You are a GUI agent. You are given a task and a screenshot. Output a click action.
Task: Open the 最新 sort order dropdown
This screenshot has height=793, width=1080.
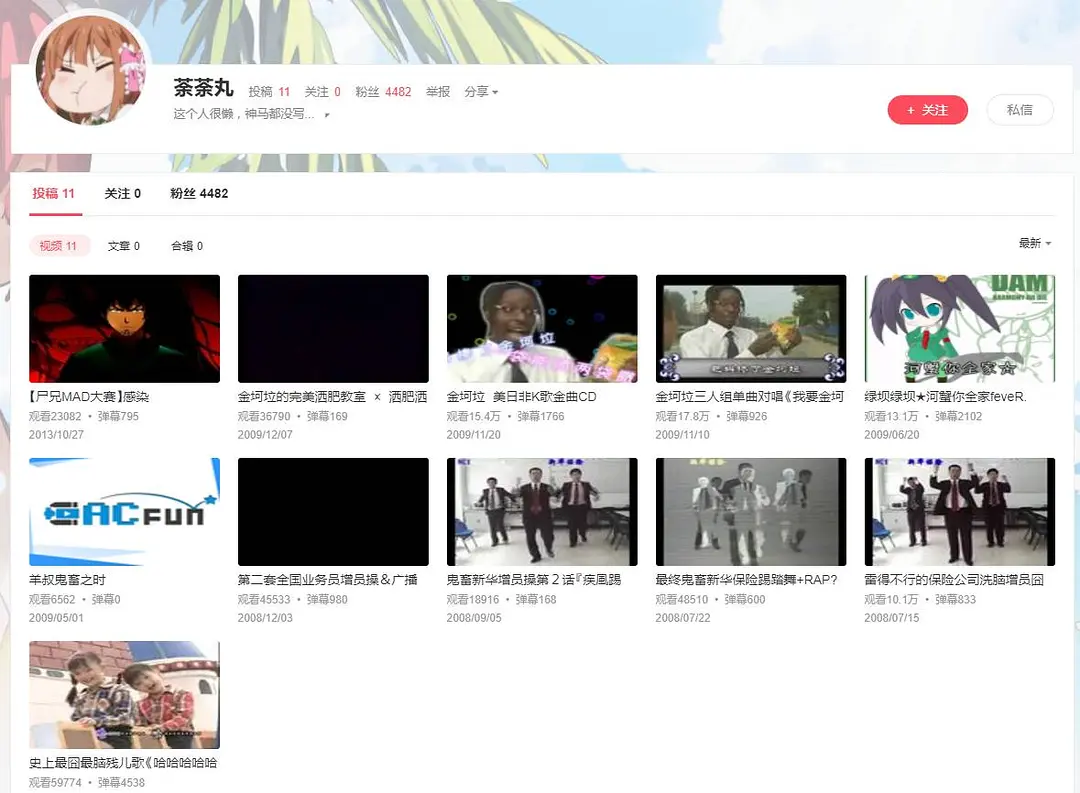pos(1034,243)
